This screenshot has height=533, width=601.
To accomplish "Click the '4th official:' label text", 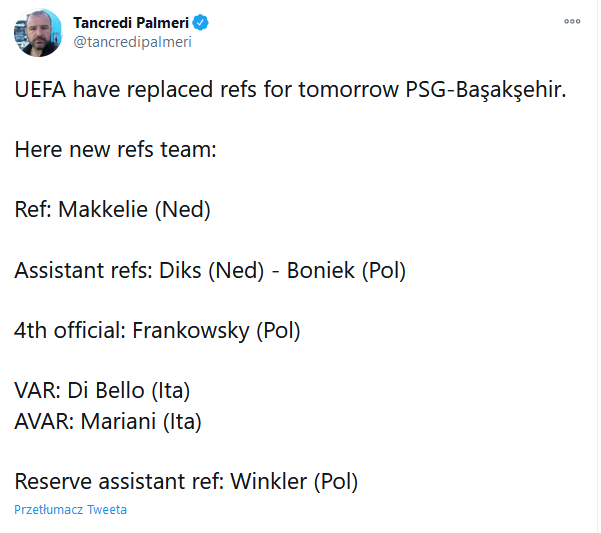I will 70,330.
